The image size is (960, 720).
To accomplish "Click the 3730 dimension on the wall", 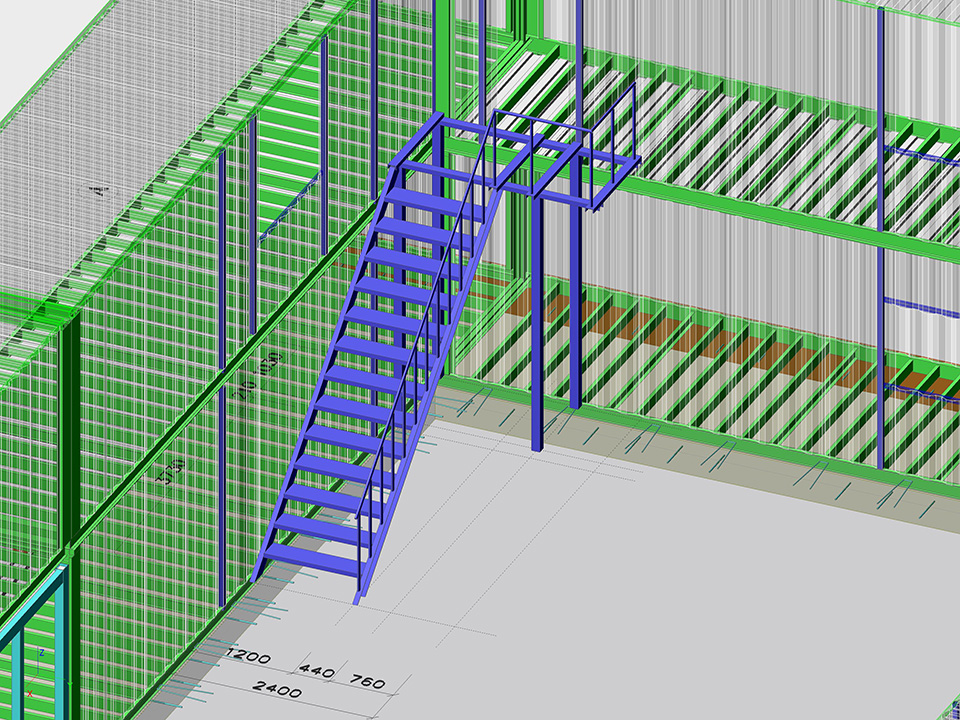I will pyautogui.click(x=171, y=470).
